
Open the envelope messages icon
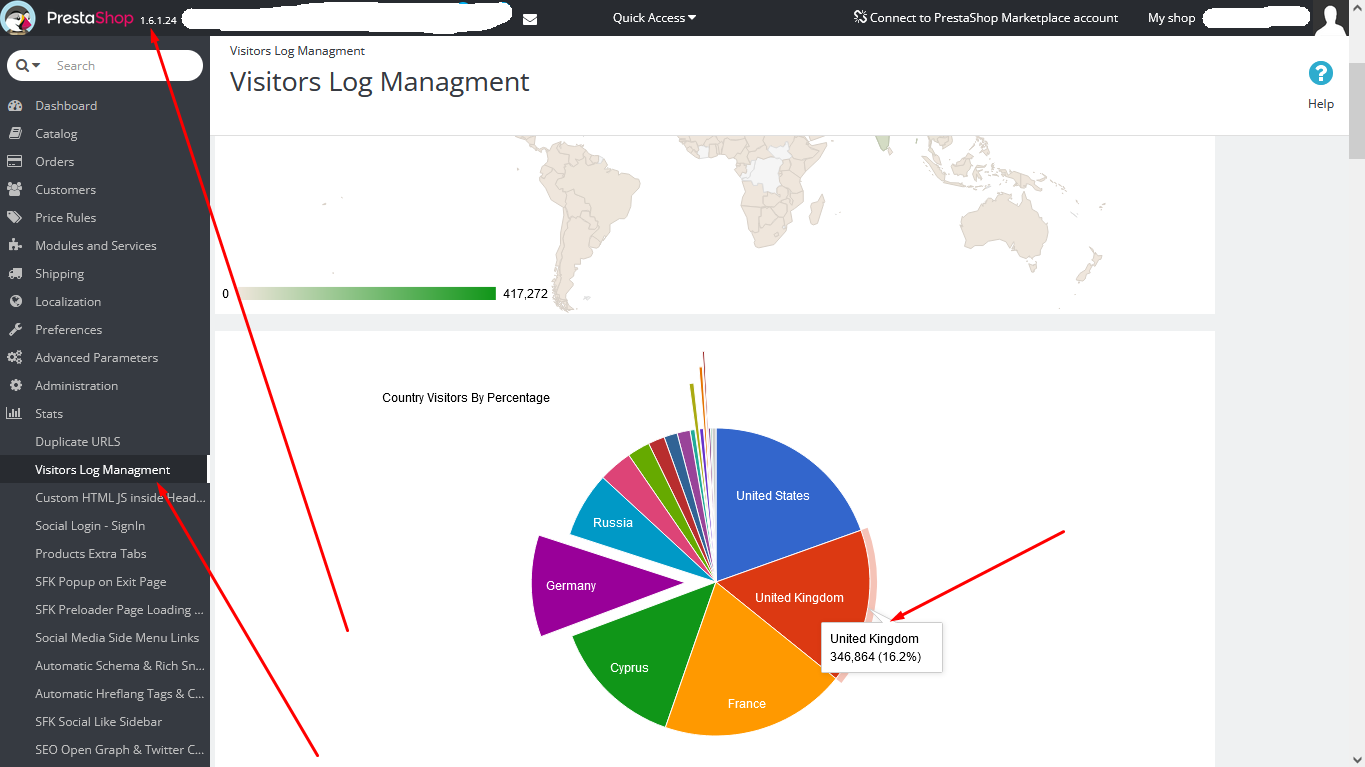click(530, 19)
